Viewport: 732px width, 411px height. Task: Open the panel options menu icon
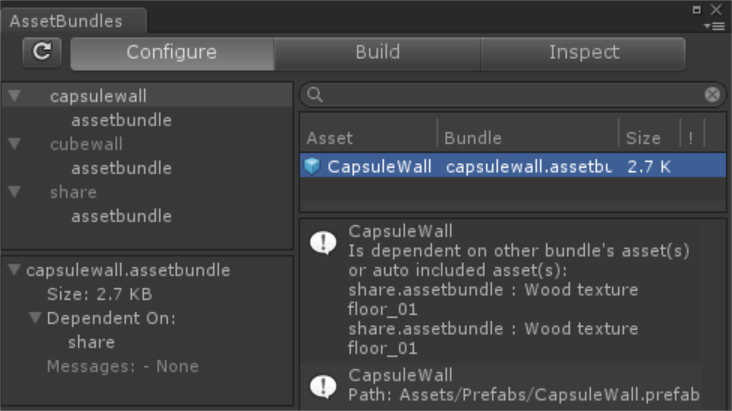click(x=716, y=25)
